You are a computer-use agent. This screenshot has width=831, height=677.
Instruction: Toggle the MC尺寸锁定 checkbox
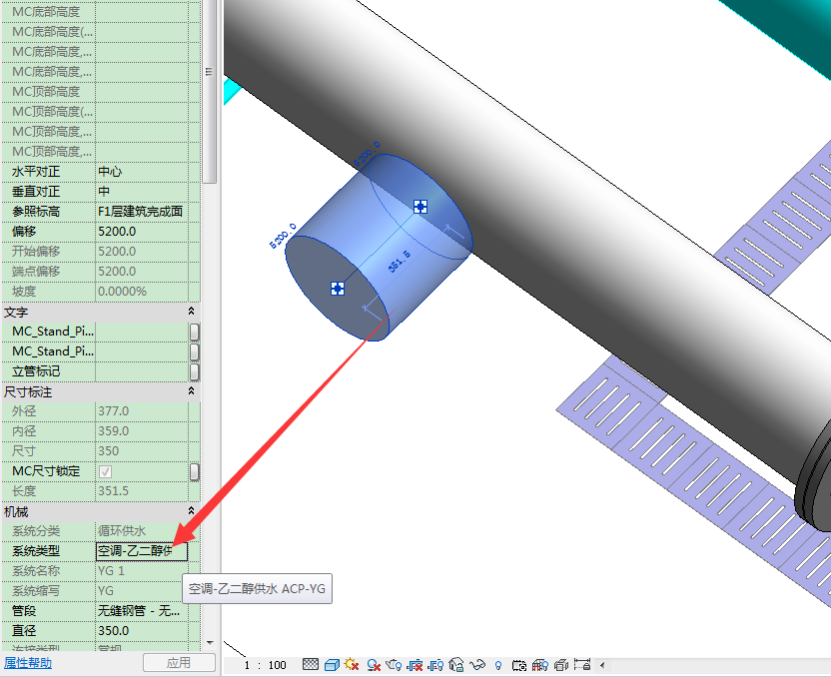(x=105, y=471)
